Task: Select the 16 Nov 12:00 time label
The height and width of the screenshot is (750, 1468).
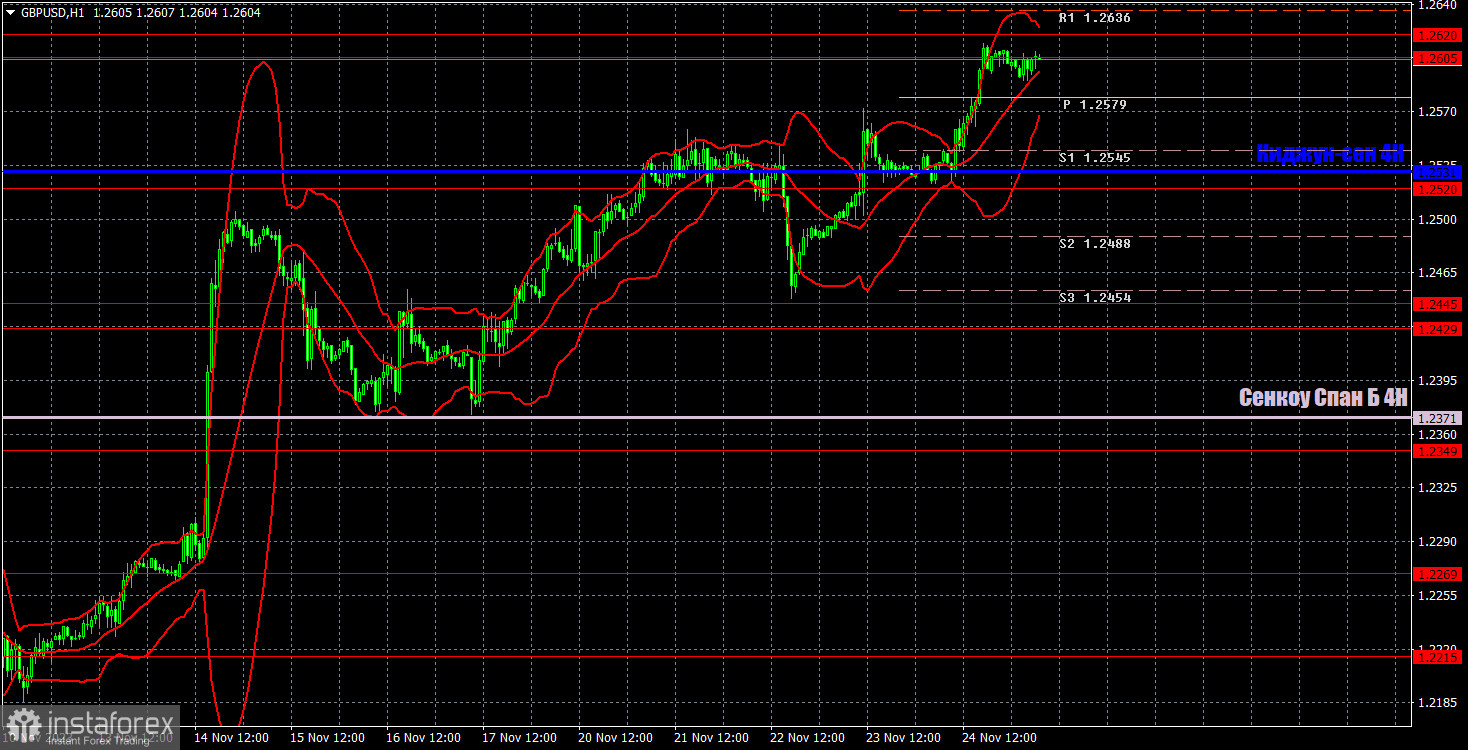Action: click(x=423, y=738)
